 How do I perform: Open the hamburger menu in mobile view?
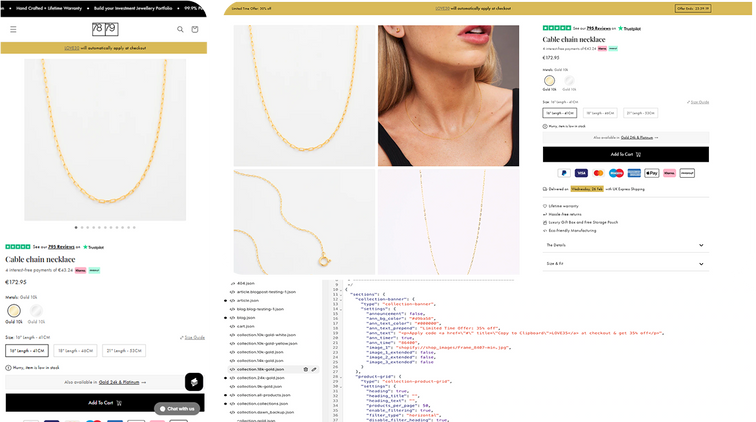[13, 29]
